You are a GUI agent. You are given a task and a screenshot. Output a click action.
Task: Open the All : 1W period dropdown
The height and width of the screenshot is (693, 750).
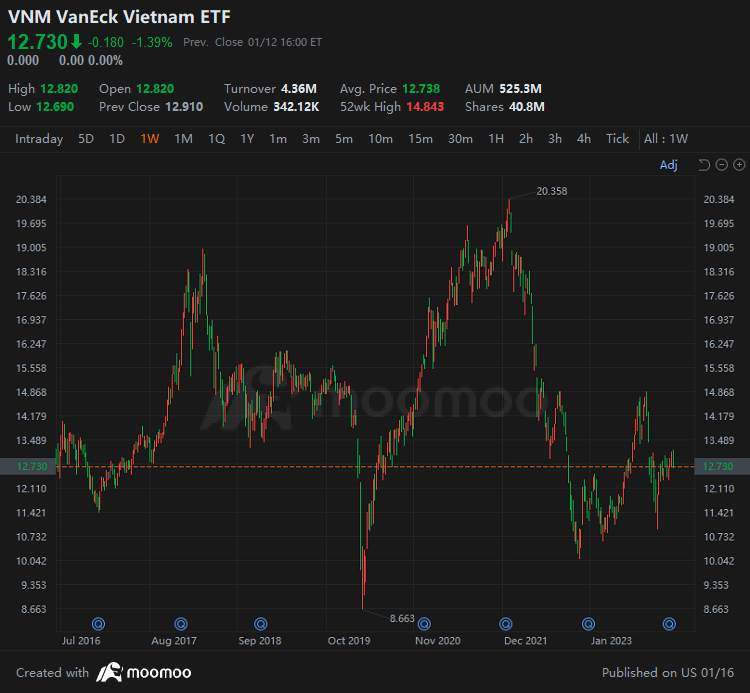click(666, 139)
